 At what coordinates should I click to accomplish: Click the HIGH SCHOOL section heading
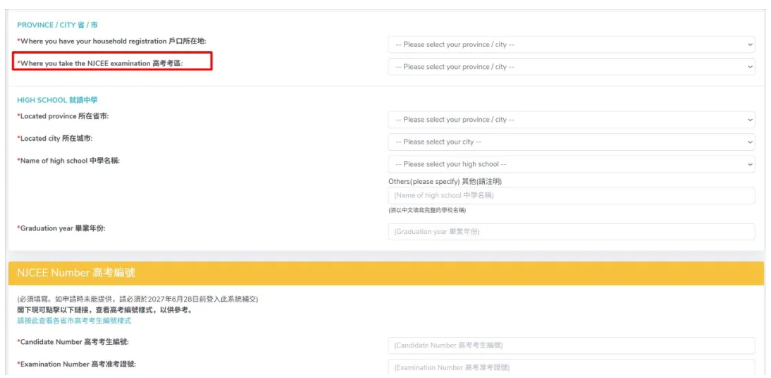[58, 100]
